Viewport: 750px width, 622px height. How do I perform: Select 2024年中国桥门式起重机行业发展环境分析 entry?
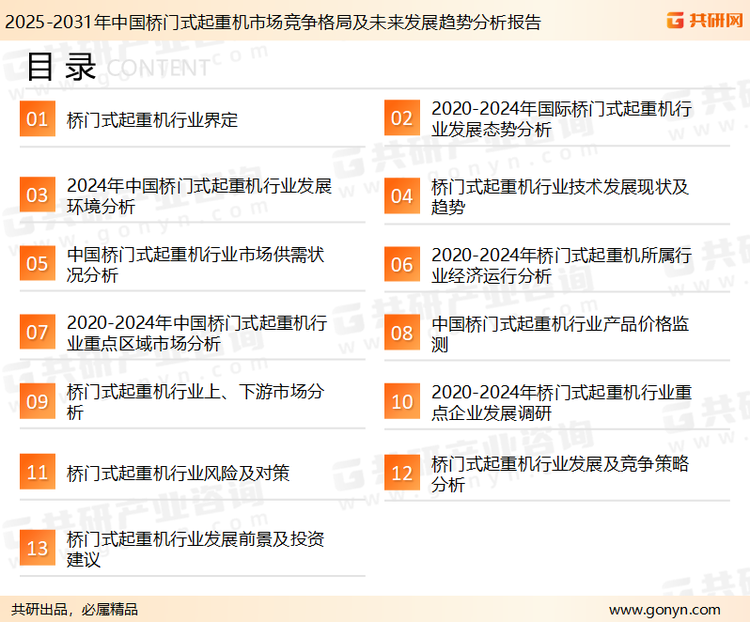click(199, 196)
